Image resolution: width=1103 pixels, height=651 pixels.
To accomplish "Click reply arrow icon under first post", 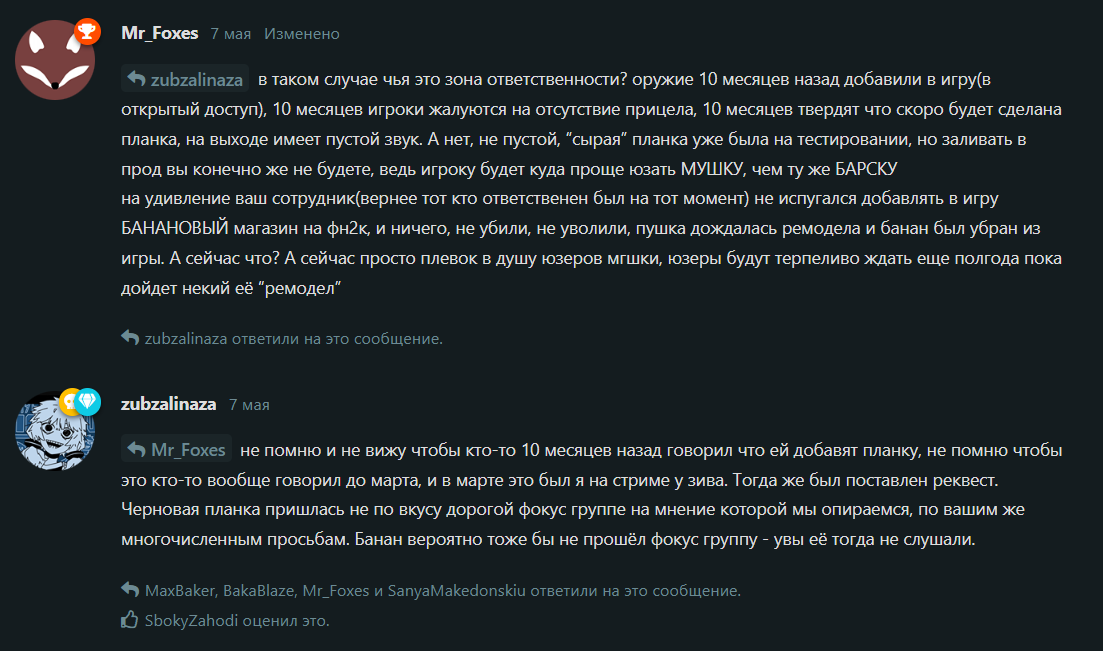I will 129,337.
